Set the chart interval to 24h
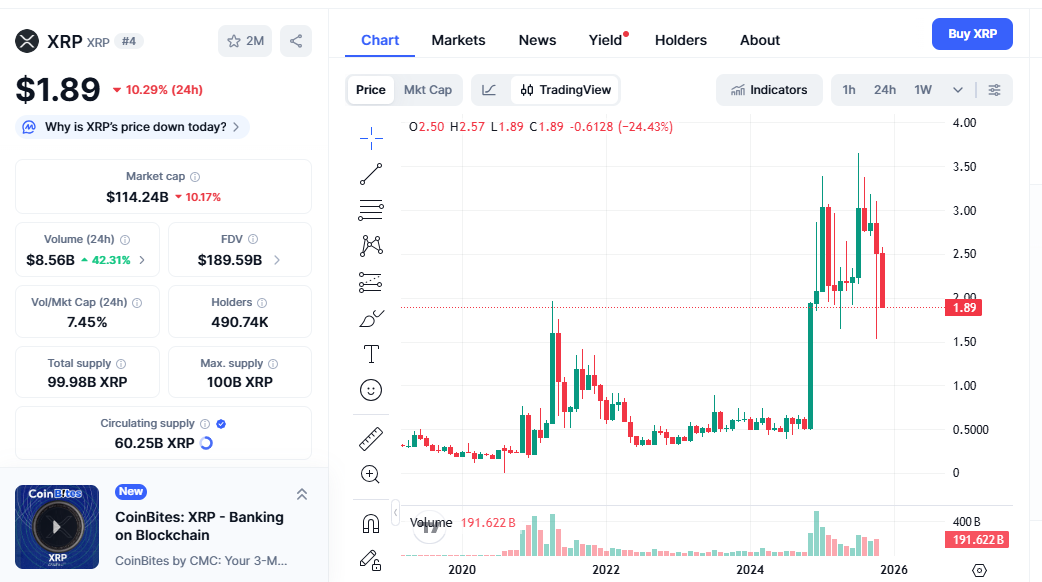 point(885,90)
